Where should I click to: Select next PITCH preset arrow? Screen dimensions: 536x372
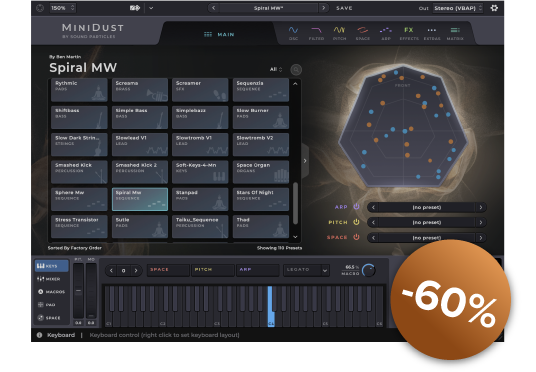click(x=481, y=222)
